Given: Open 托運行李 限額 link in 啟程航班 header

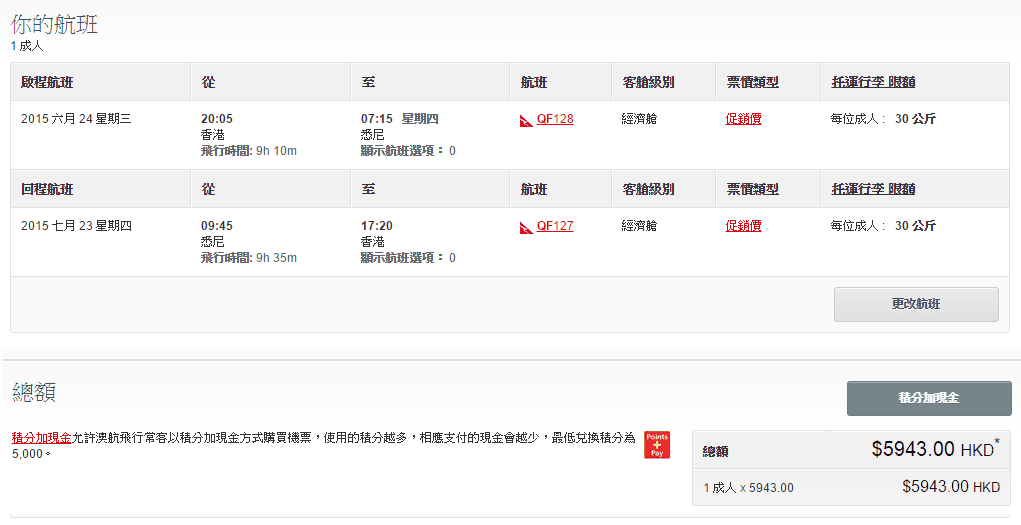Looking at the screenshot, I should click(x=873, y=82).
